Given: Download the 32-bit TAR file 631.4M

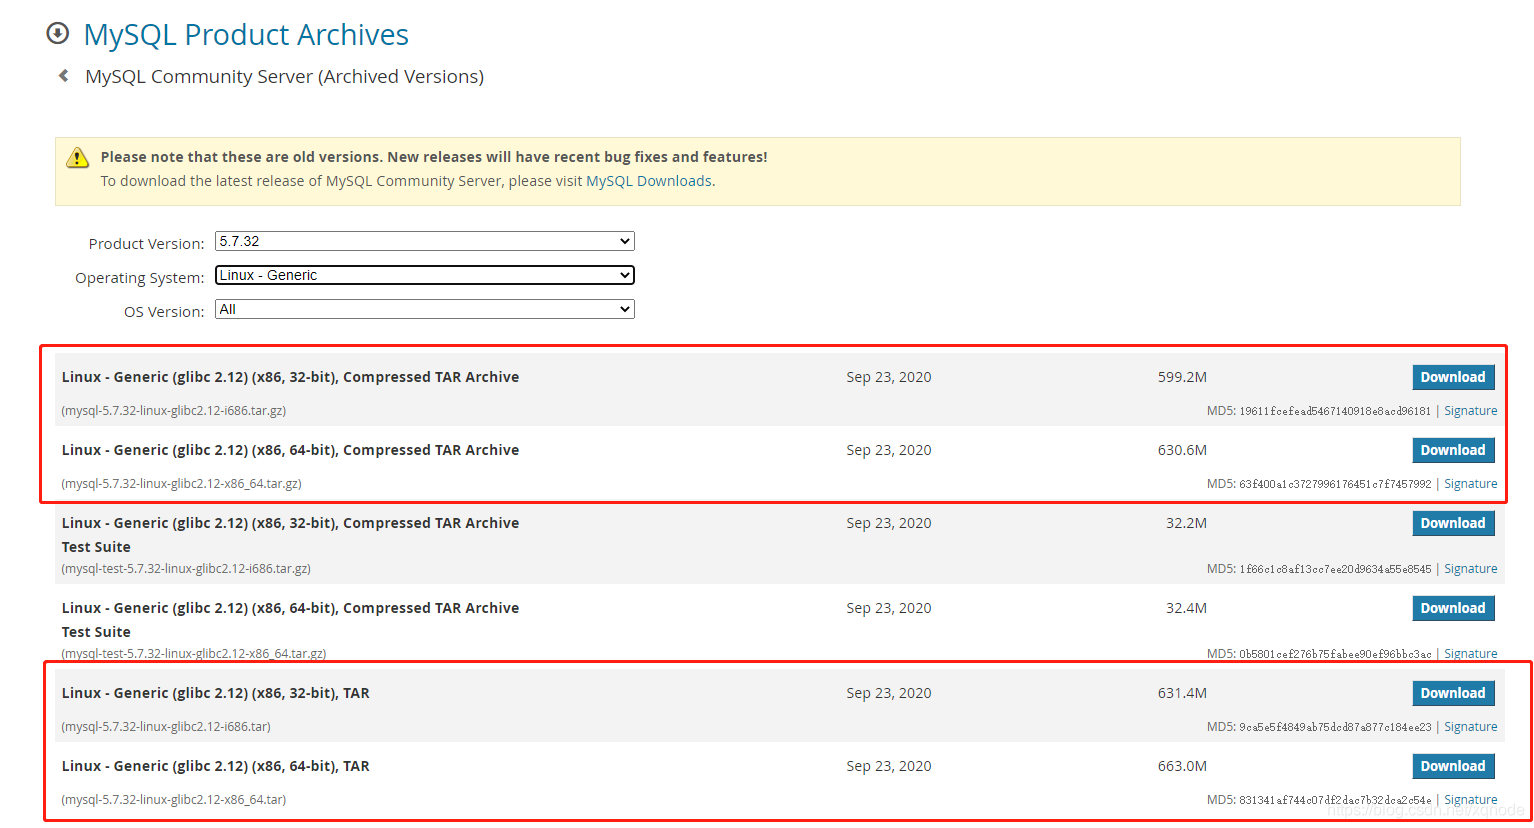Looking at the screenshot, I should (x=1453, y=693).
